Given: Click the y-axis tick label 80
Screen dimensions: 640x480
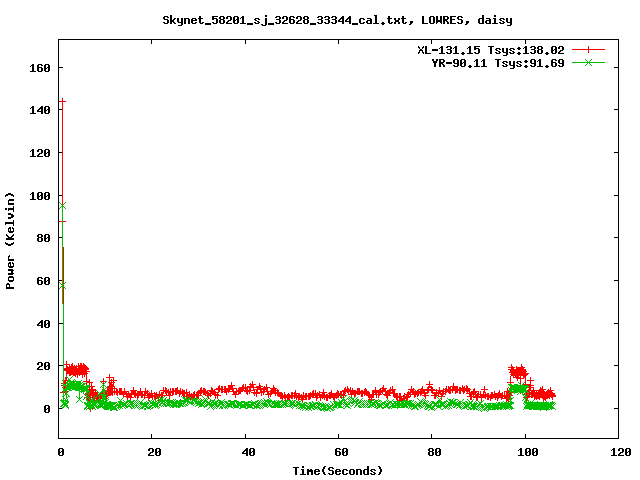Looking at the screenshot, I should click(44, 238).
